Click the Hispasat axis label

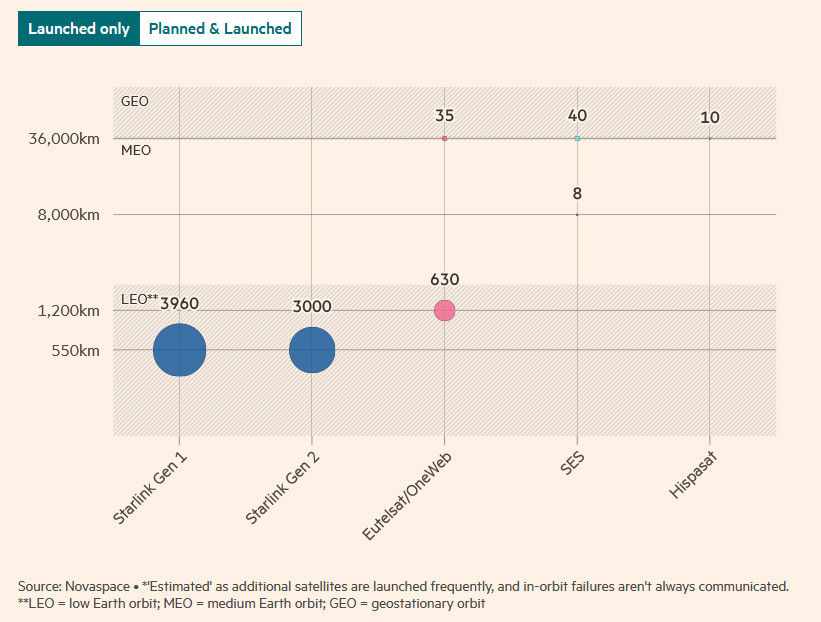tap(692, 475)
